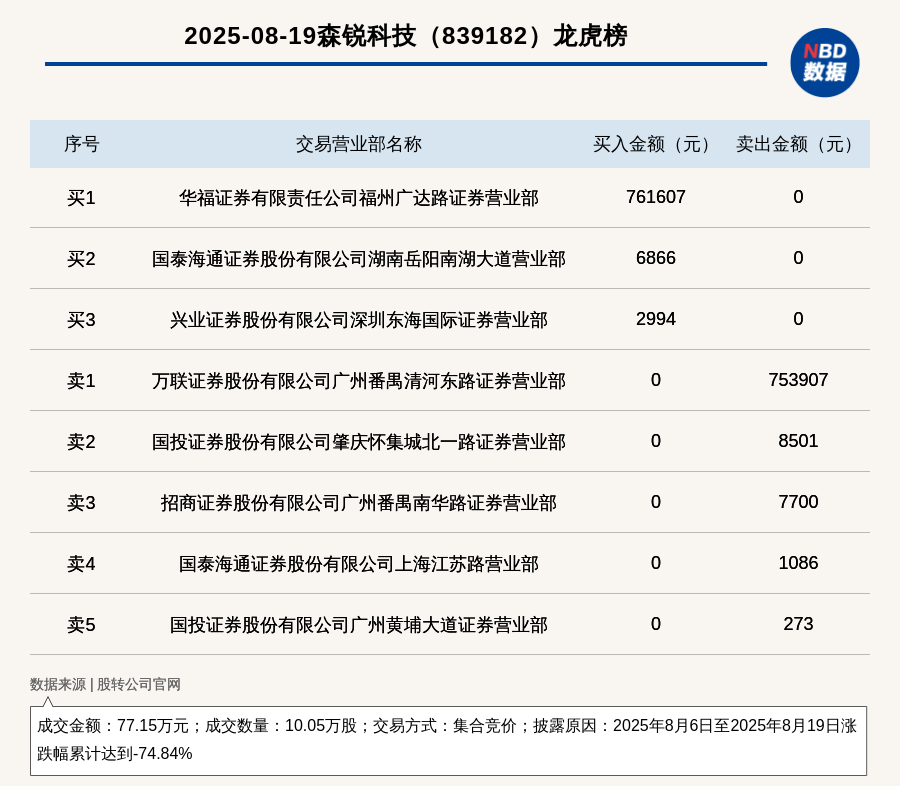Click 国投证券股份有限公司广州黄埔大道证券营业部
Viewport: 900px width, 786px height.
(x=359, y=625)
